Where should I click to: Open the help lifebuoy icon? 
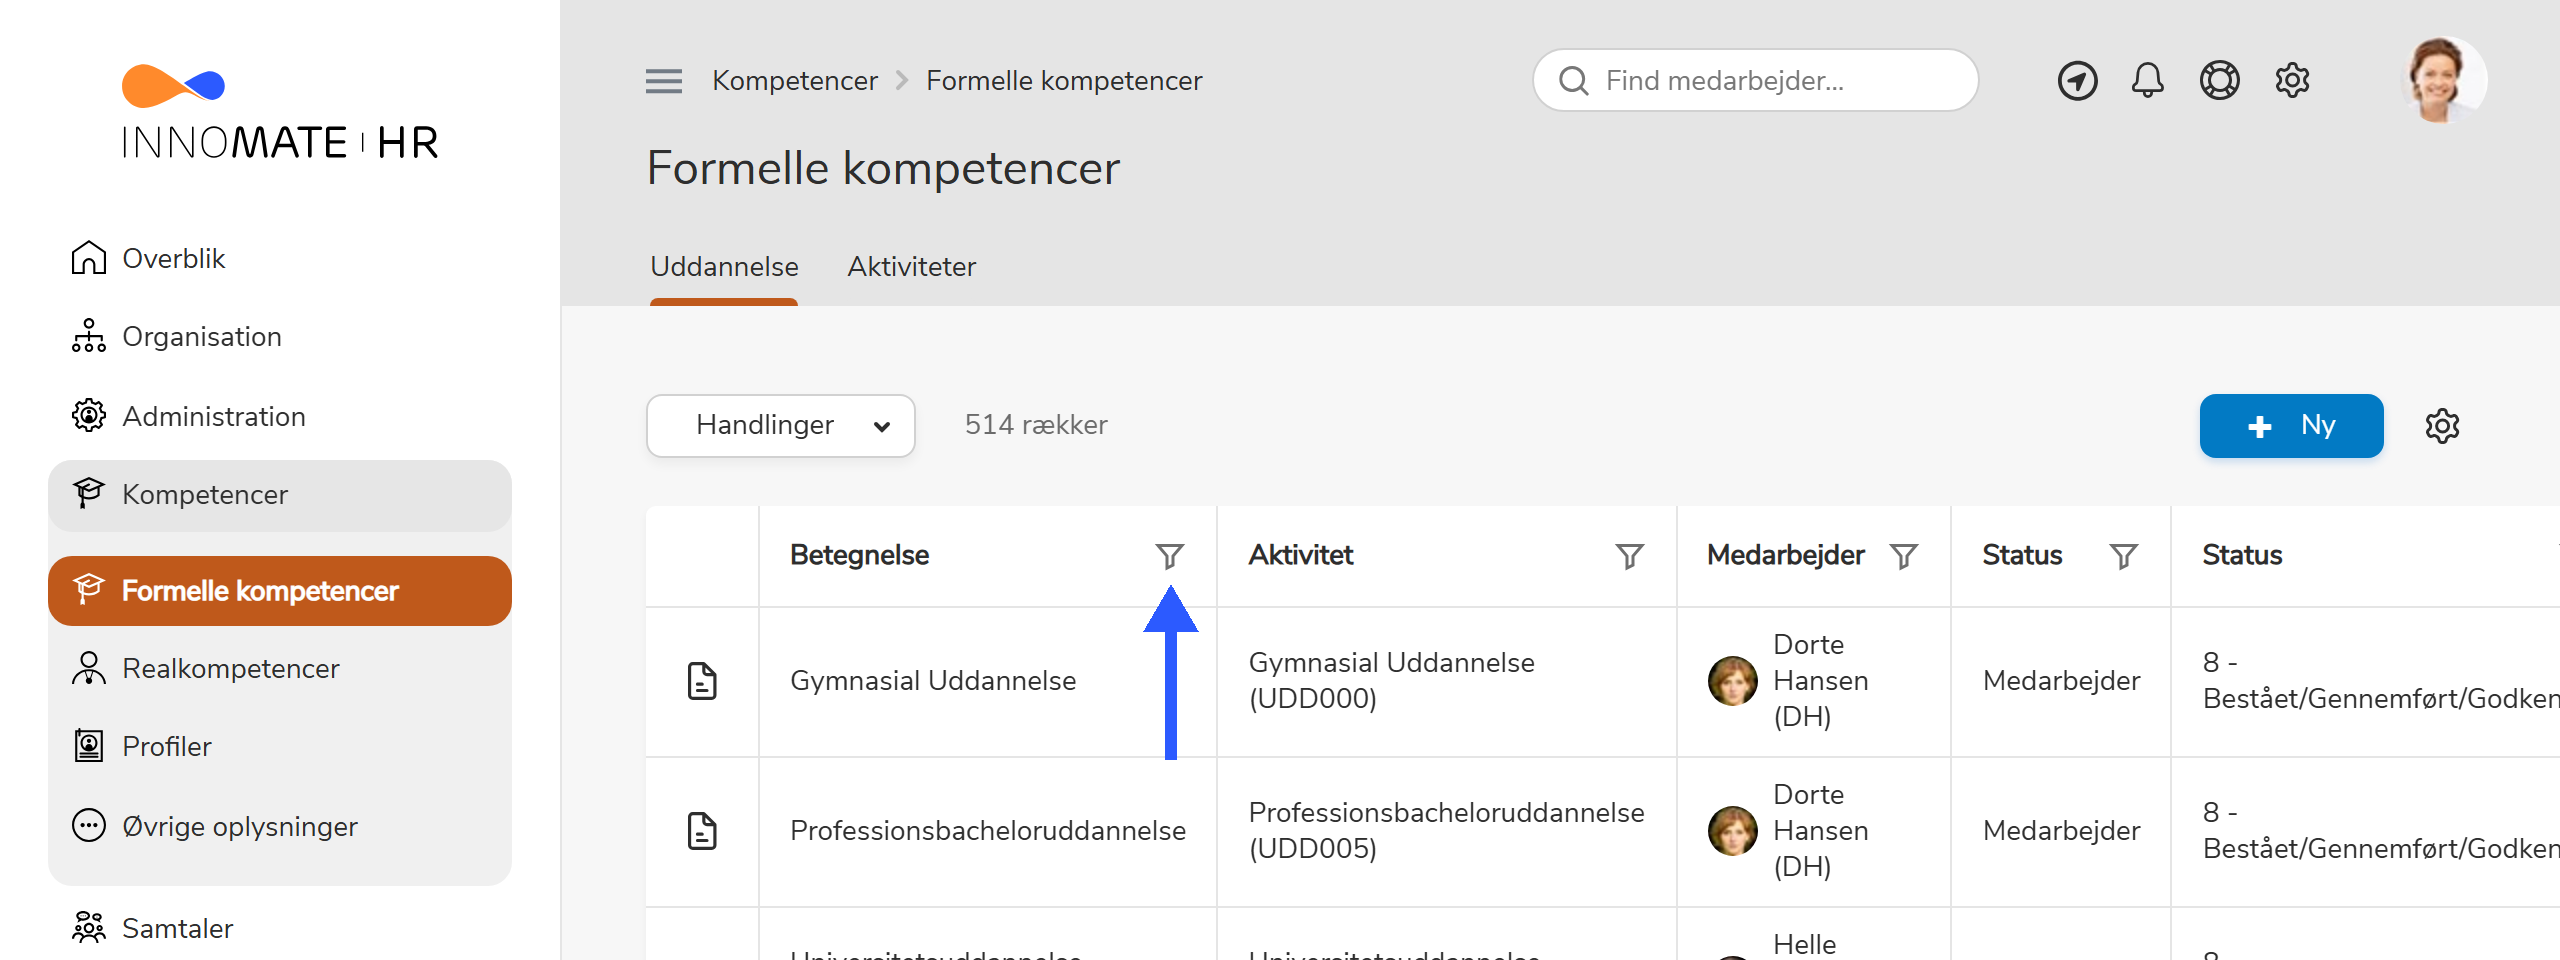pyautogui.click(x=2219, y=80)
